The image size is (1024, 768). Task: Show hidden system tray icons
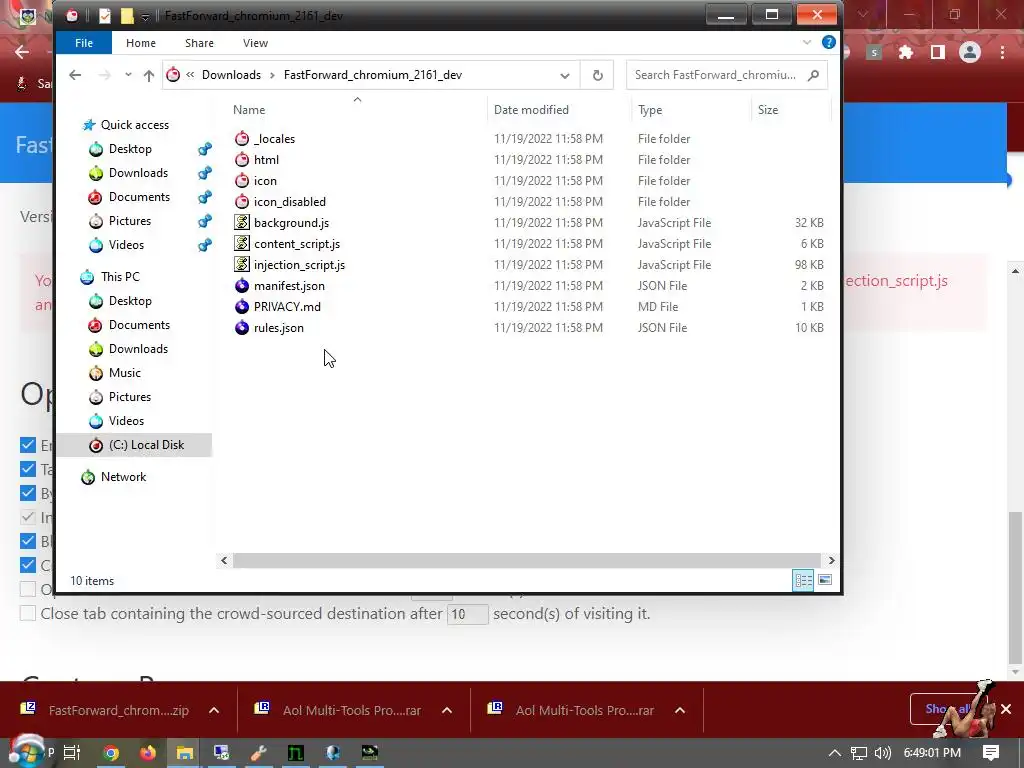coord(835,753)
